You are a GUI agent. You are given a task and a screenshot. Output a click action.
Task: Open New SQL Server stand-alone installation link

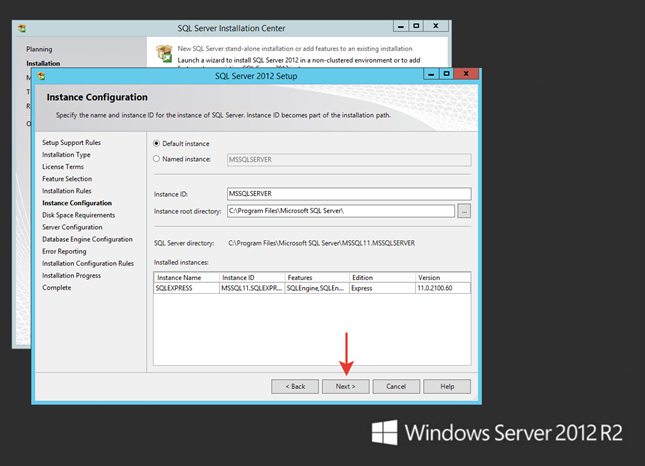[295, 49]
